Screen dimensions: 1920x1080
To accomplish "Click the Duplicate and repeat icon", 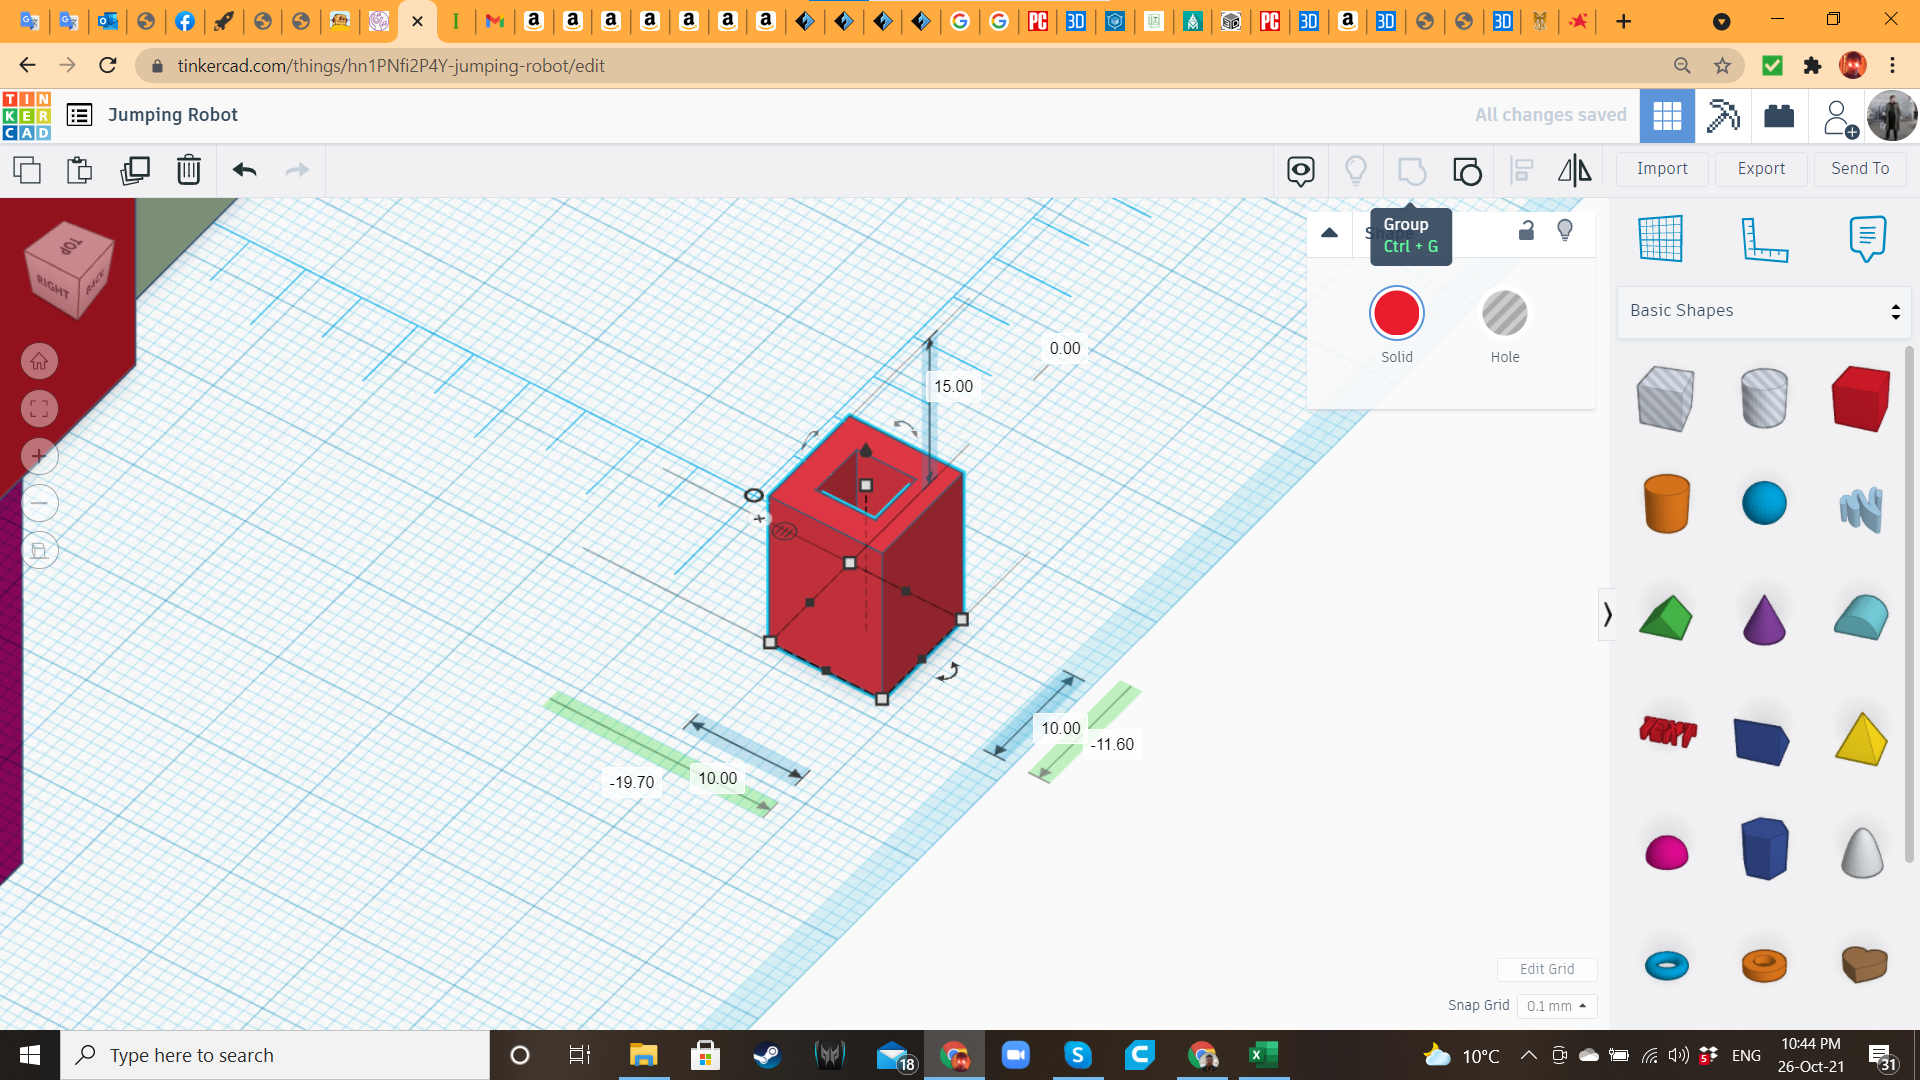I will [134, 170].
